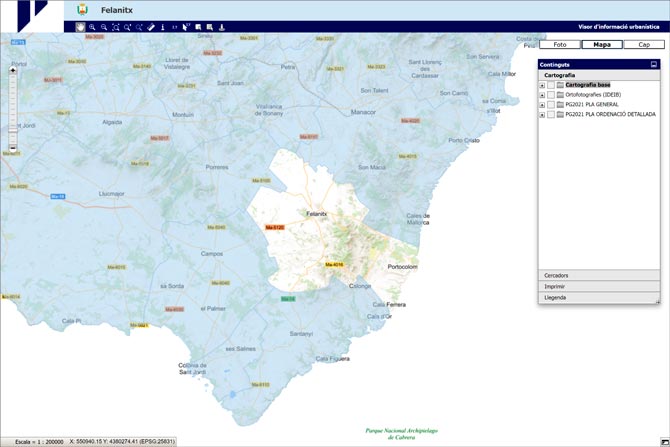Expand the Imprimir section
This screenshot has width=670, height=447.
click(599, 286)
